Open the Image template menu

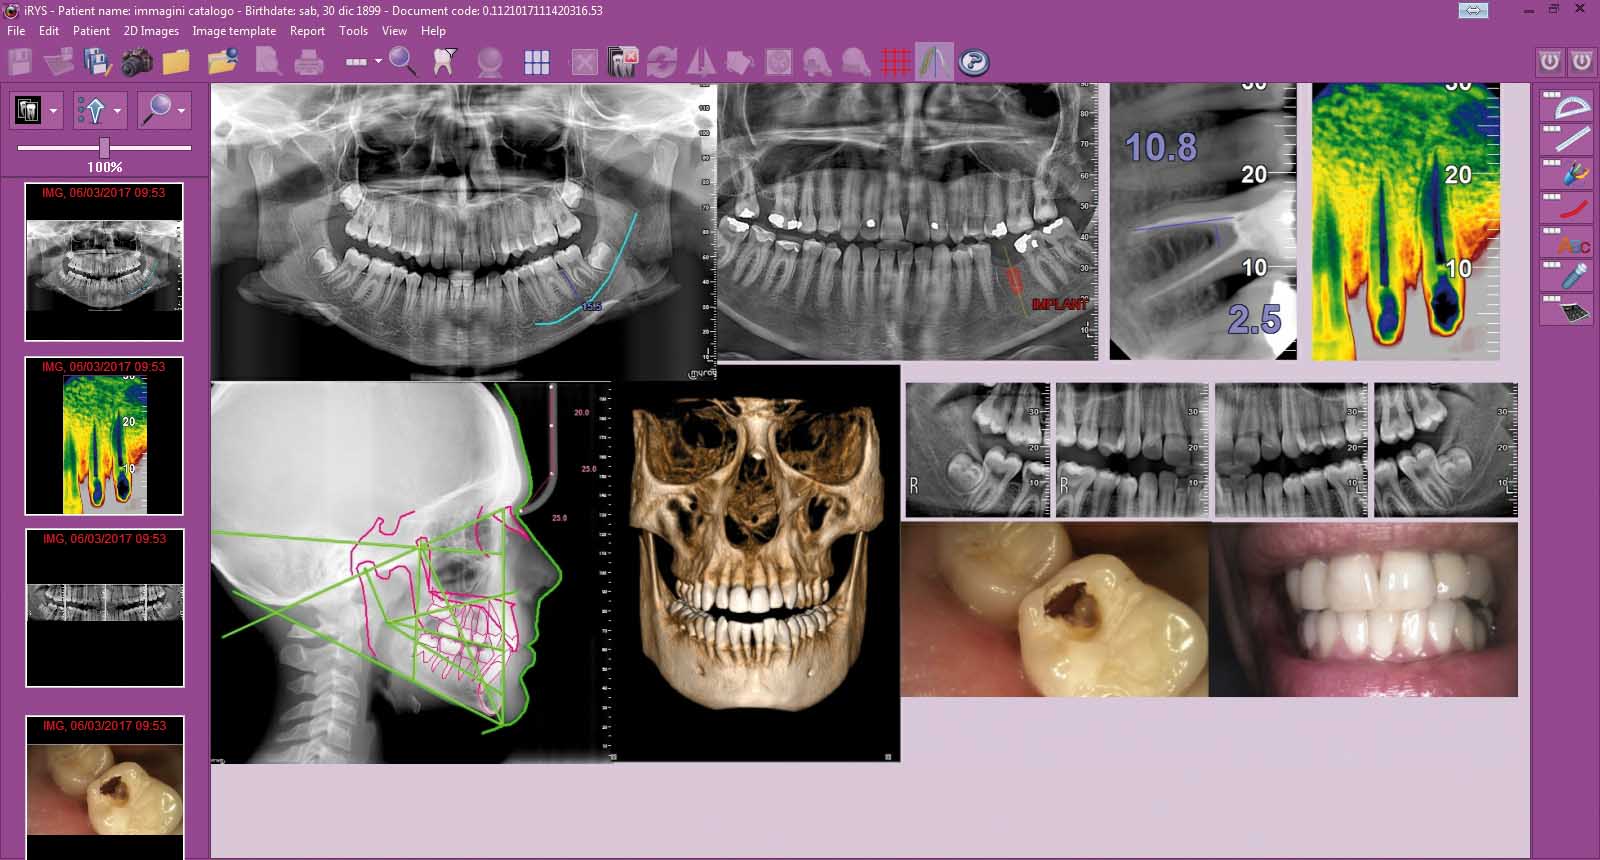[x=234, y=31]
